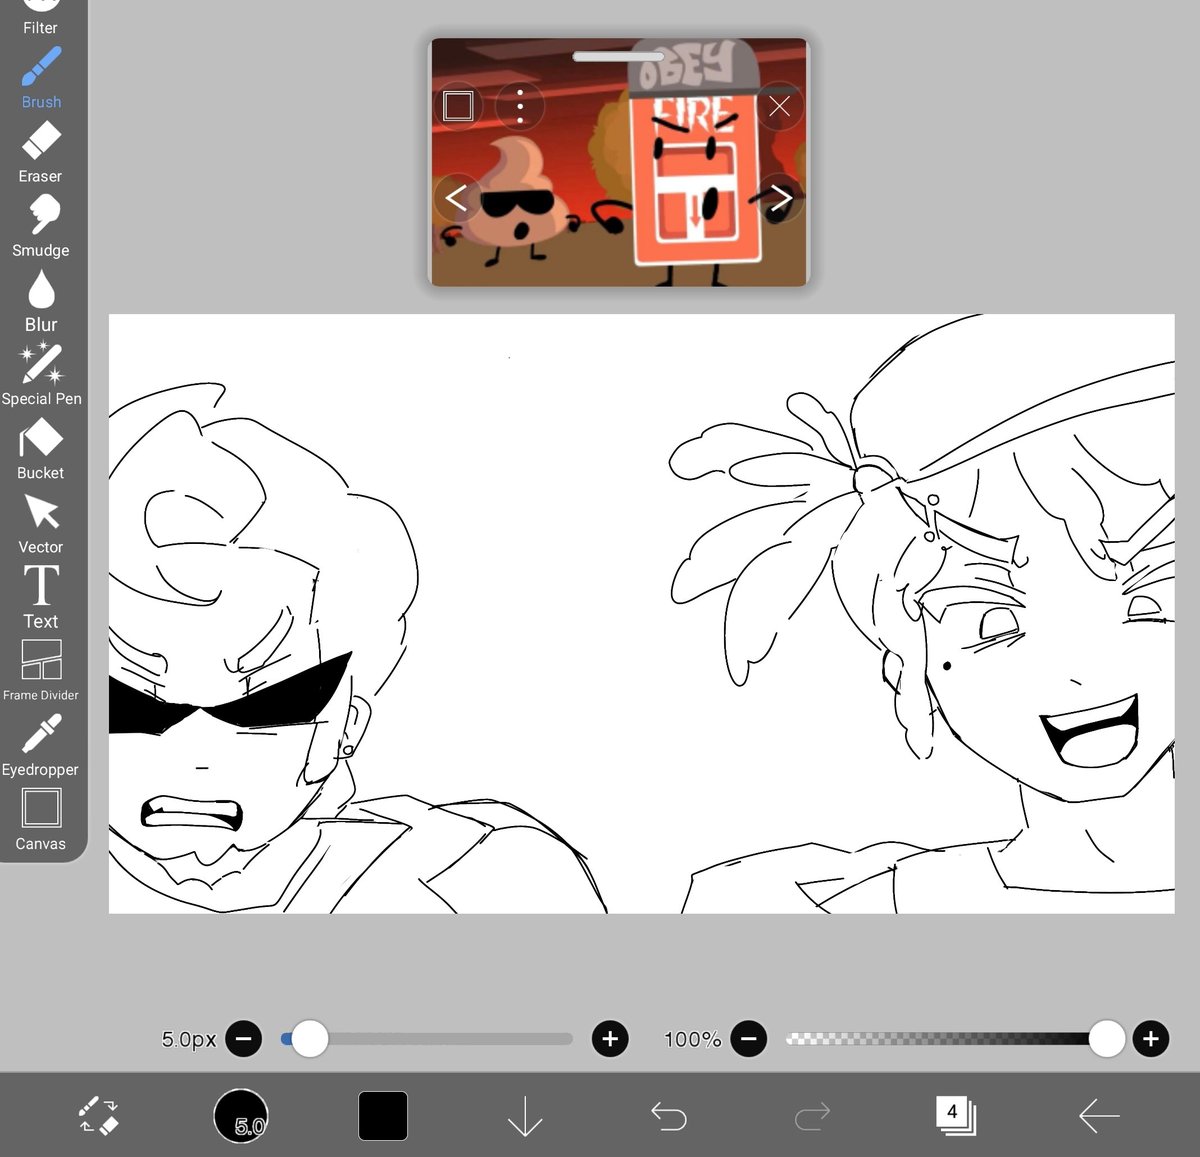1200x1157 pixels.
Task: Select the Frame Divider tool
Action: click(x=41, y=670)
